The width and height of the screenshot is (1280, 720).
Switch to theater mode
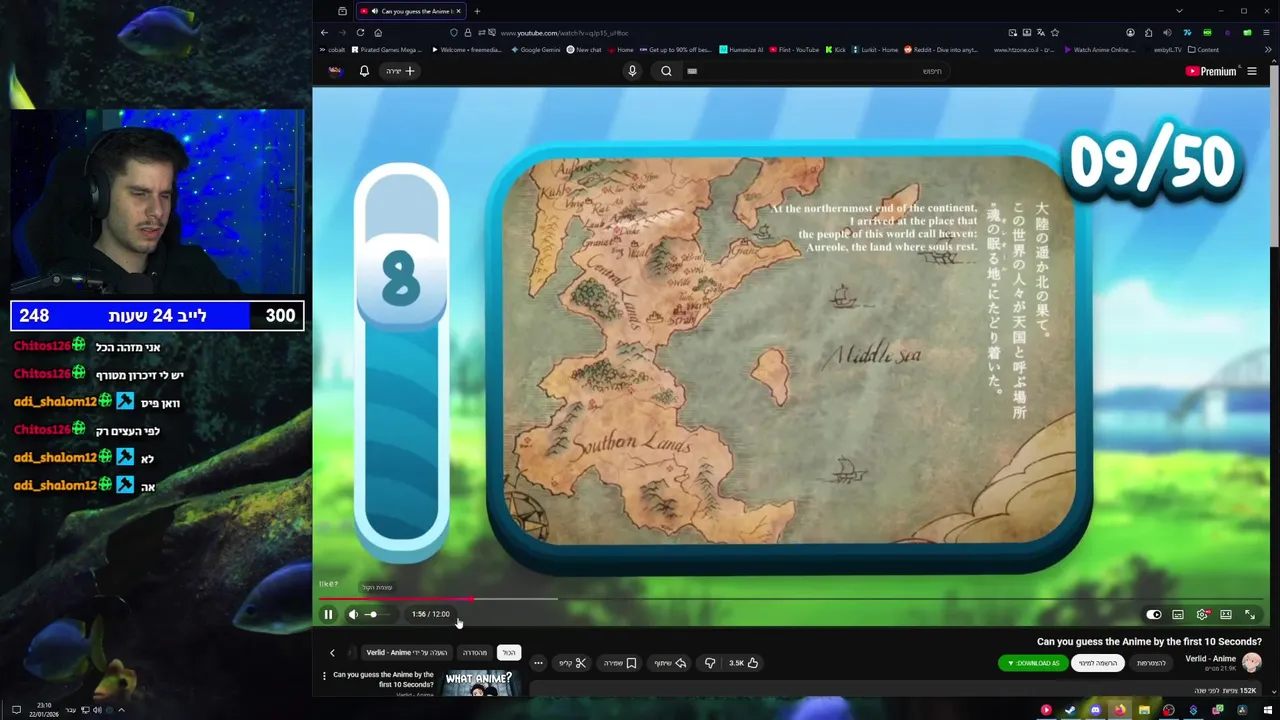coord(1226,615)
